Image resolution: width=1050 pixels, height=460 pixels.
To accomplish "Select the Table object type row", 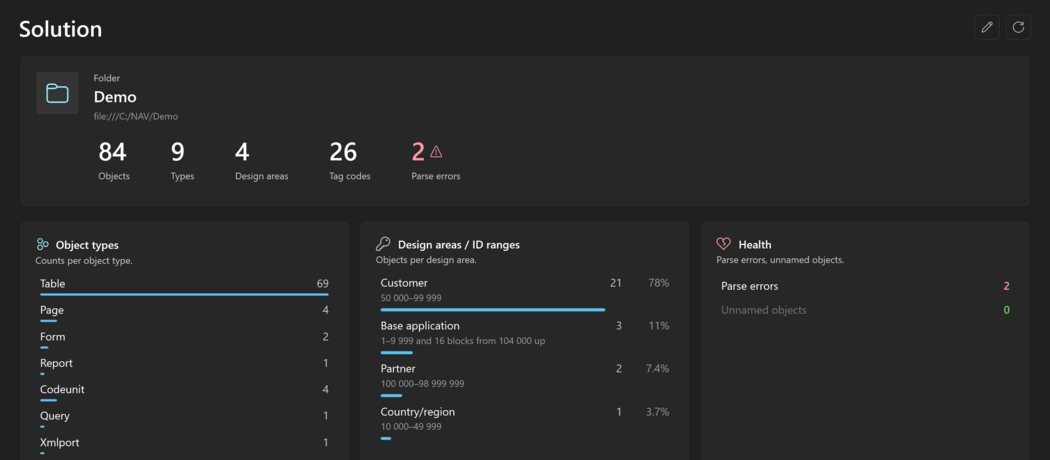I will [184, 286].
